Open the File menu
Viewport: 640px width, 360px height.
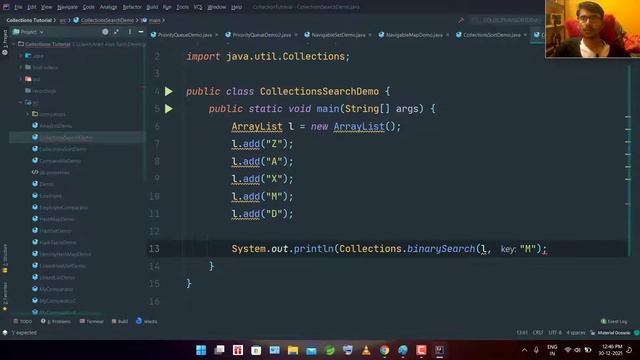click(18, 7)
